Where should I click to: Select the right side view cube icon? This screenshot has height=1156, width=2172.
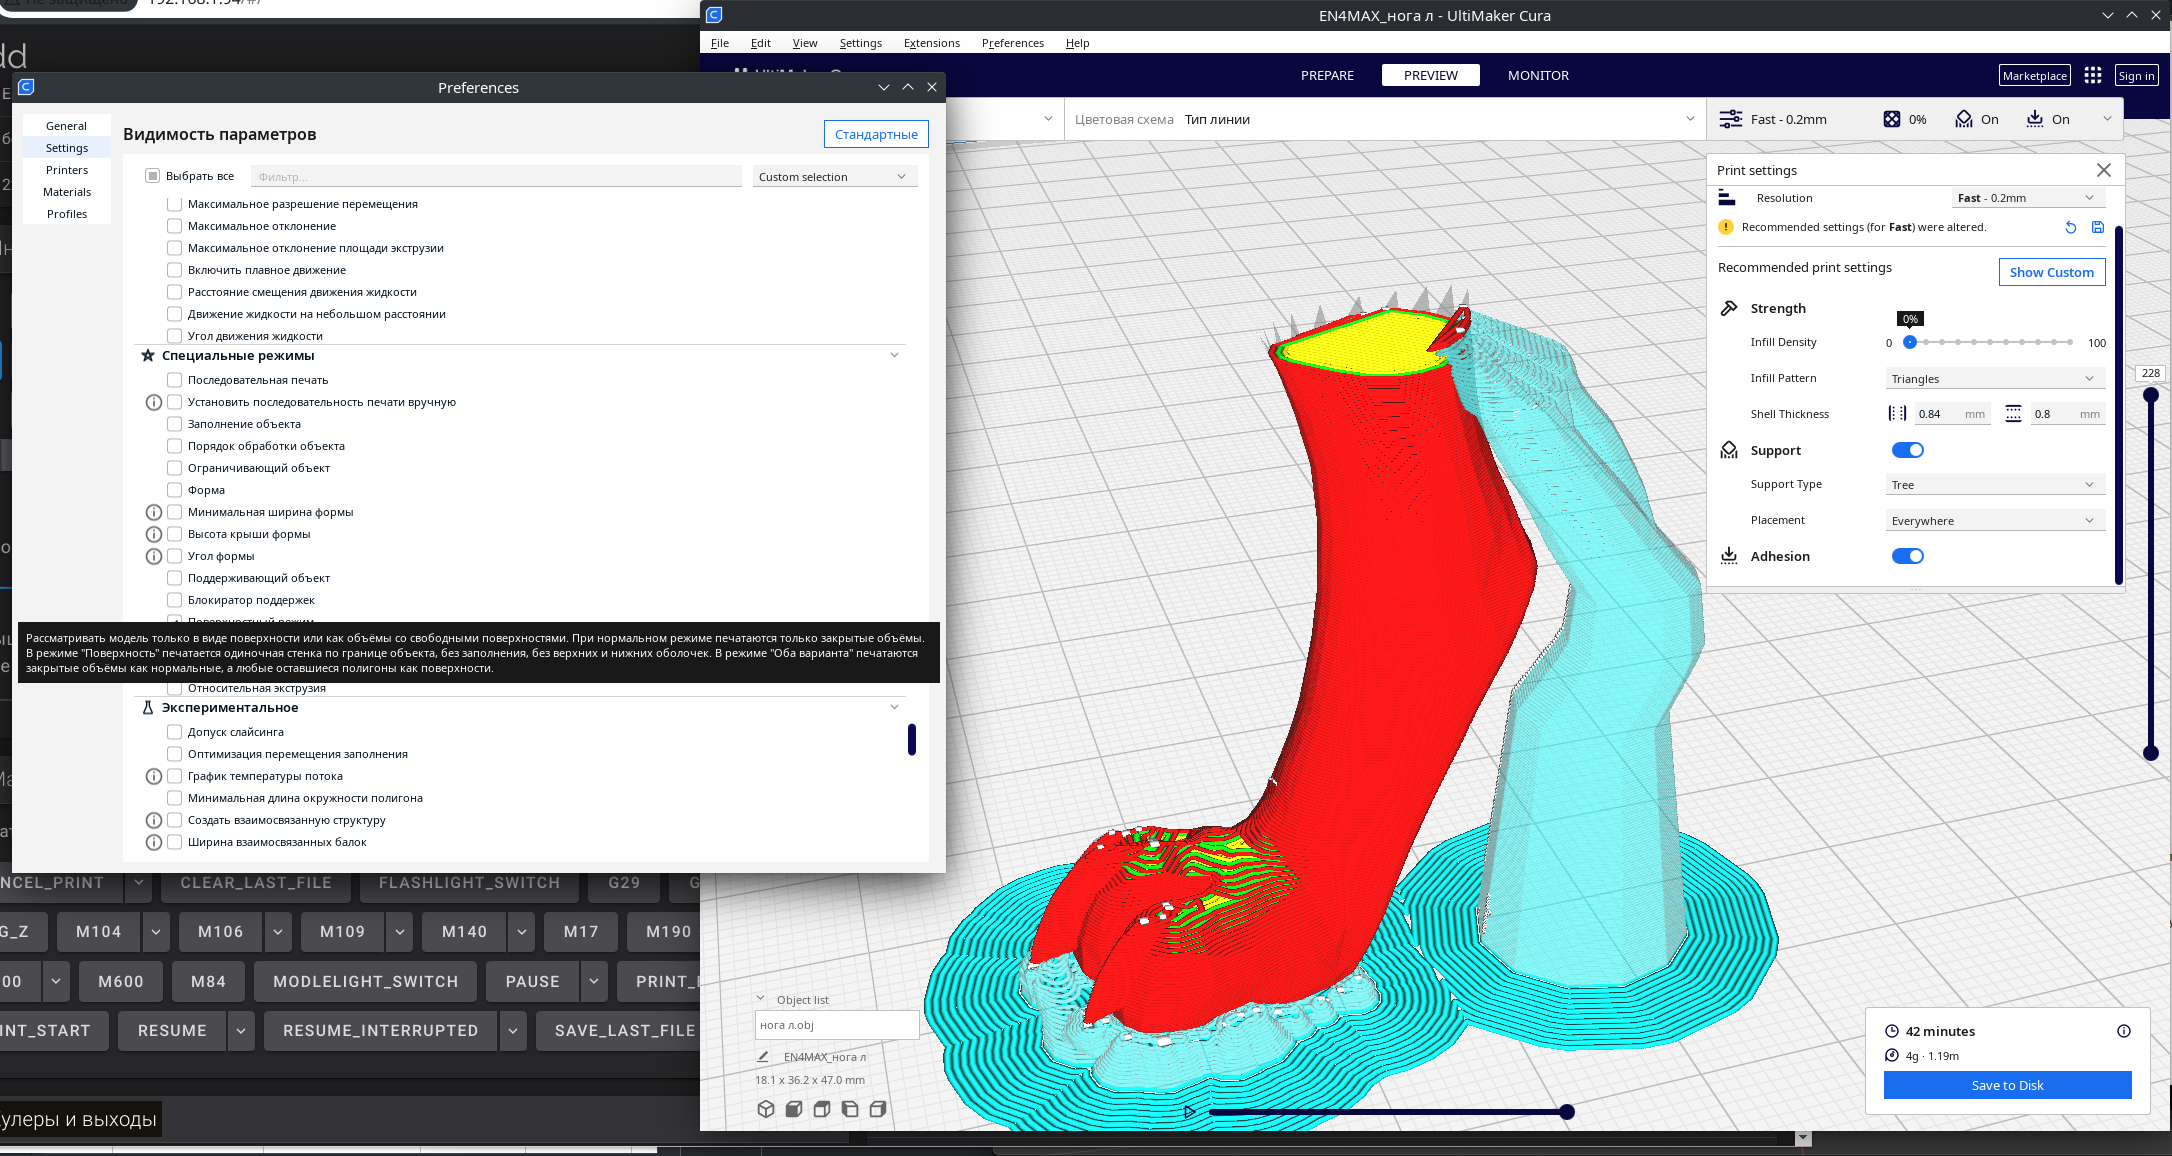click(878, 1109)
